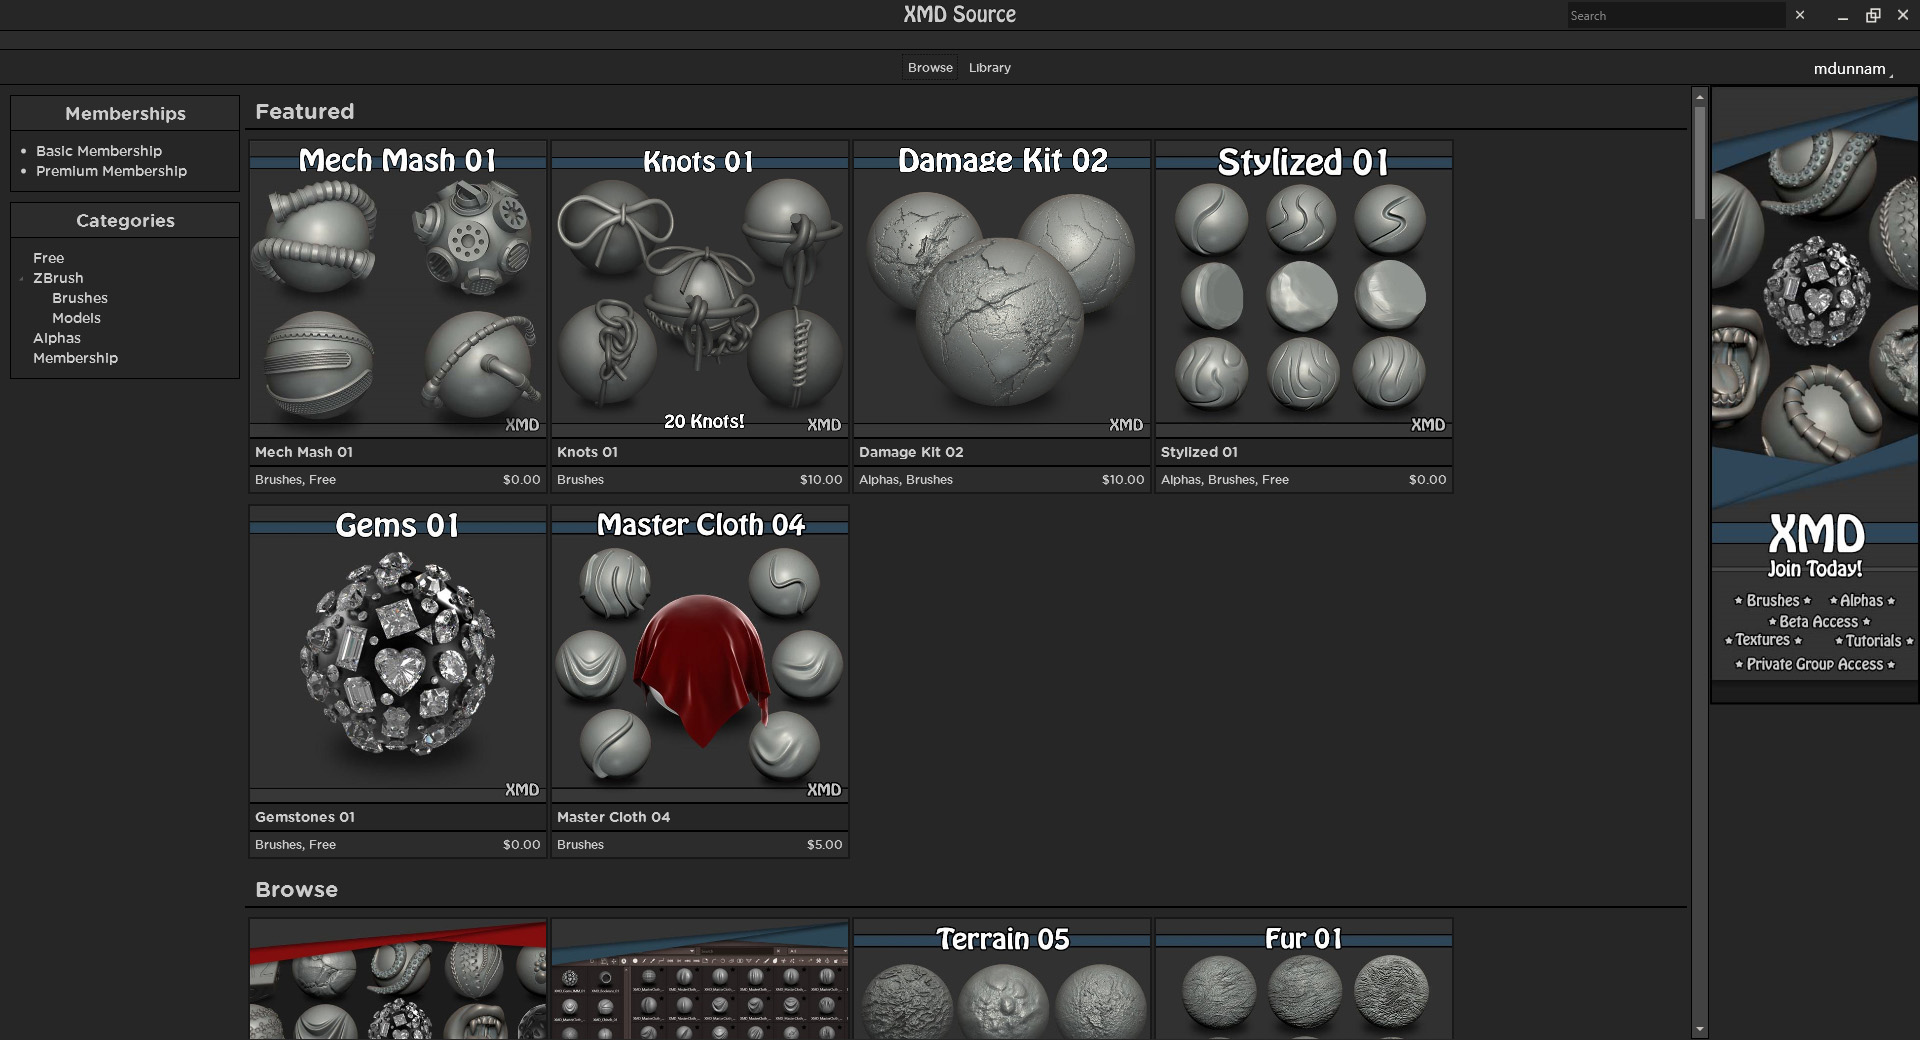Click the Knots 01 $10.00 price

click(x=821, y=480)
